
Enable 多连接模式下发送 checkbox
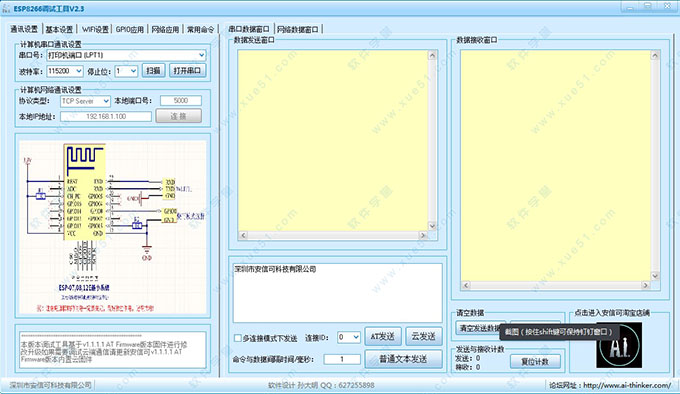click(x=238, y=338)
